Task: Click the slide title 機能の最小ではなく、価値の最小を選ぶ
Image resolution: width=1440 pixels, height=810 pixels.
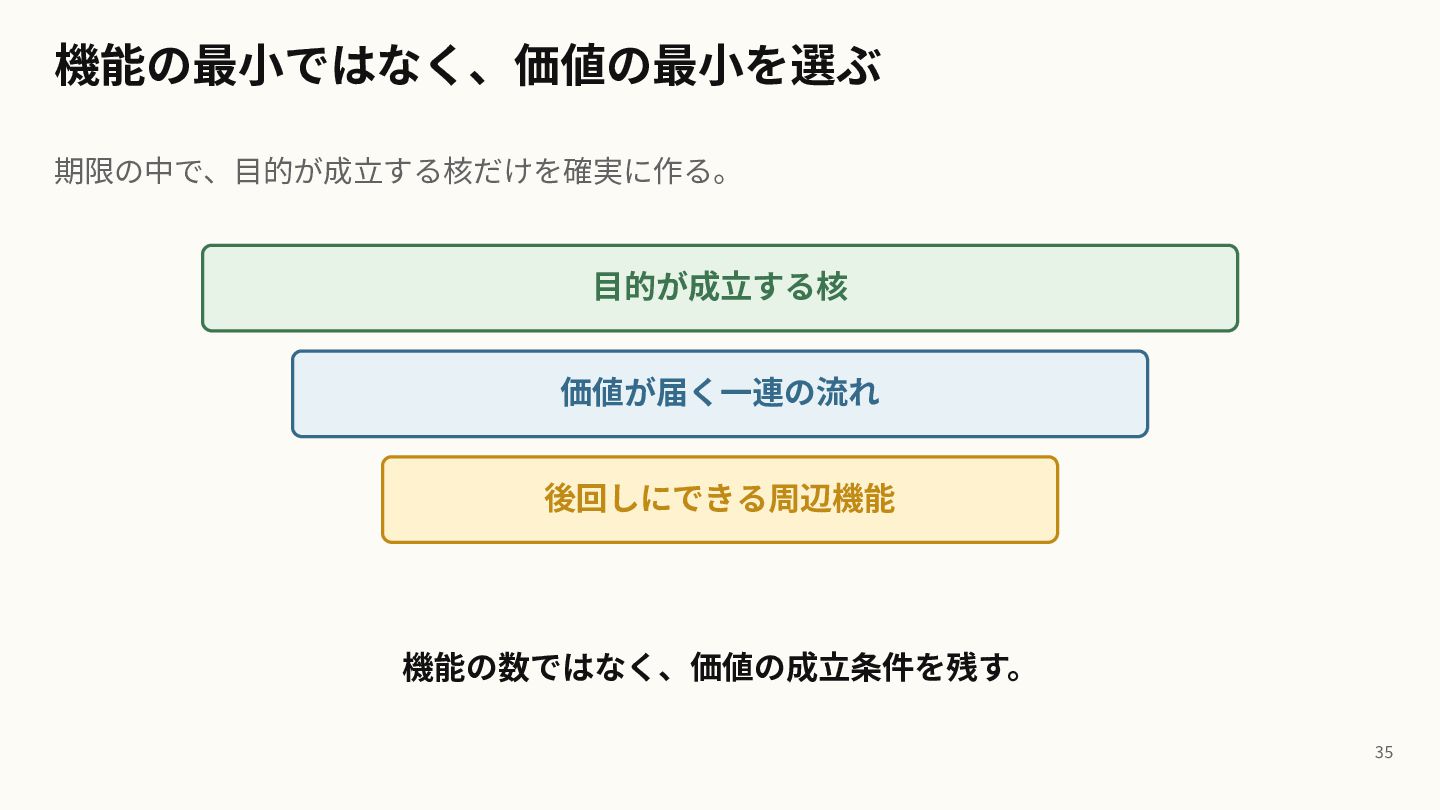Action: 468,66
